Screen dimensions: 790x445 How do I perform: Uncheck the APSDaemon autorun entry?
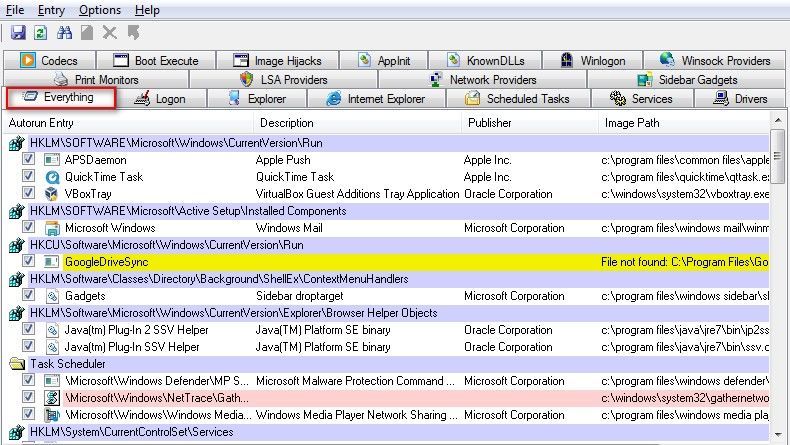28,159
